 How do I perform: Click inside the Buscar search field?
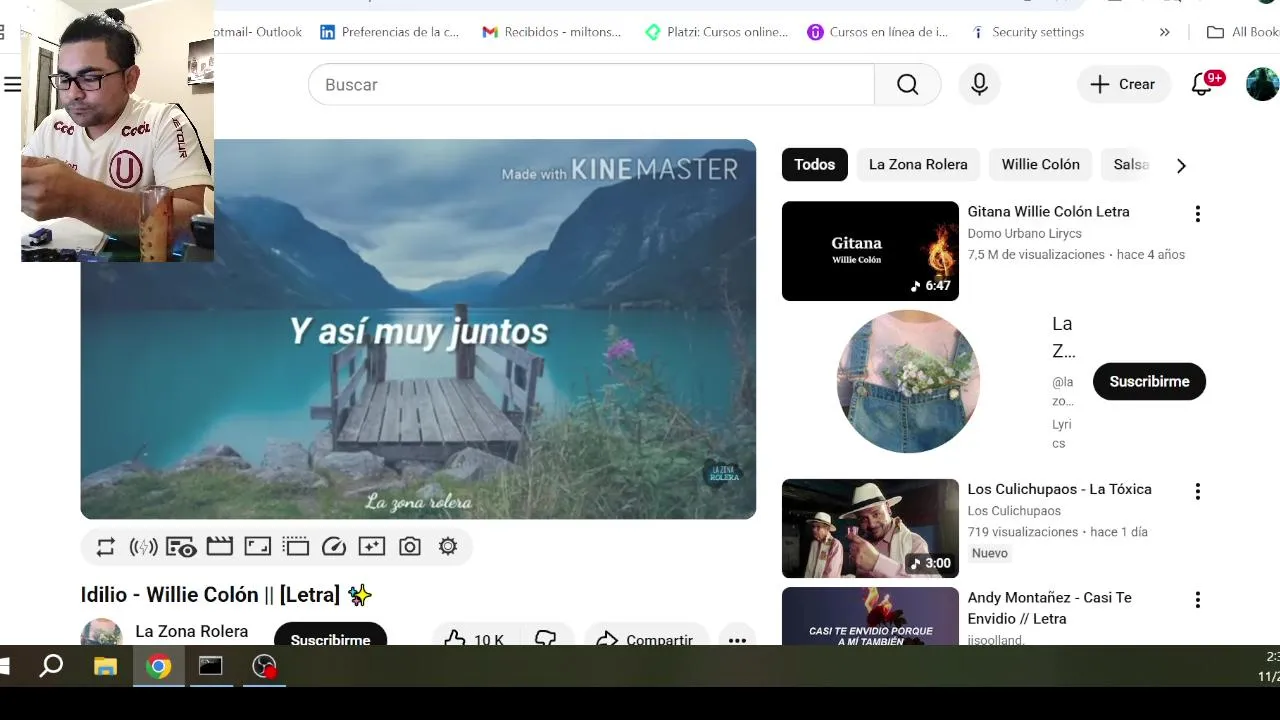click(x=591, y=85)
